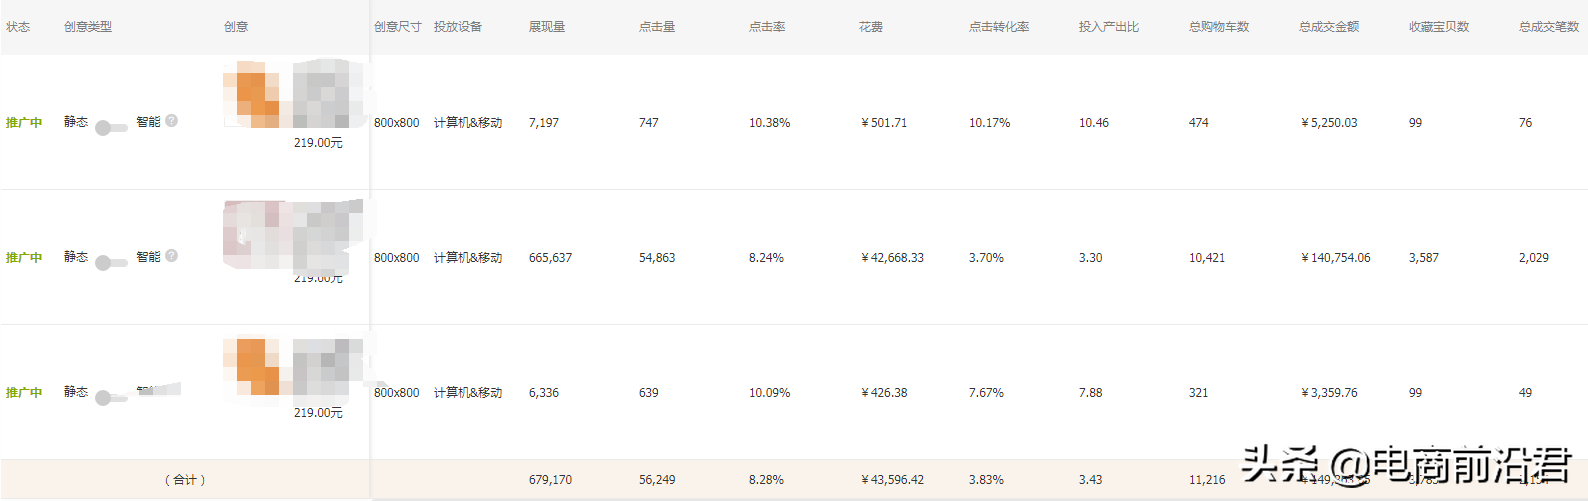This screenshot has width=1588, height=501.
Task: Toggle the 静态/智能 switch in the third row
Action: (x=110, y=398)
